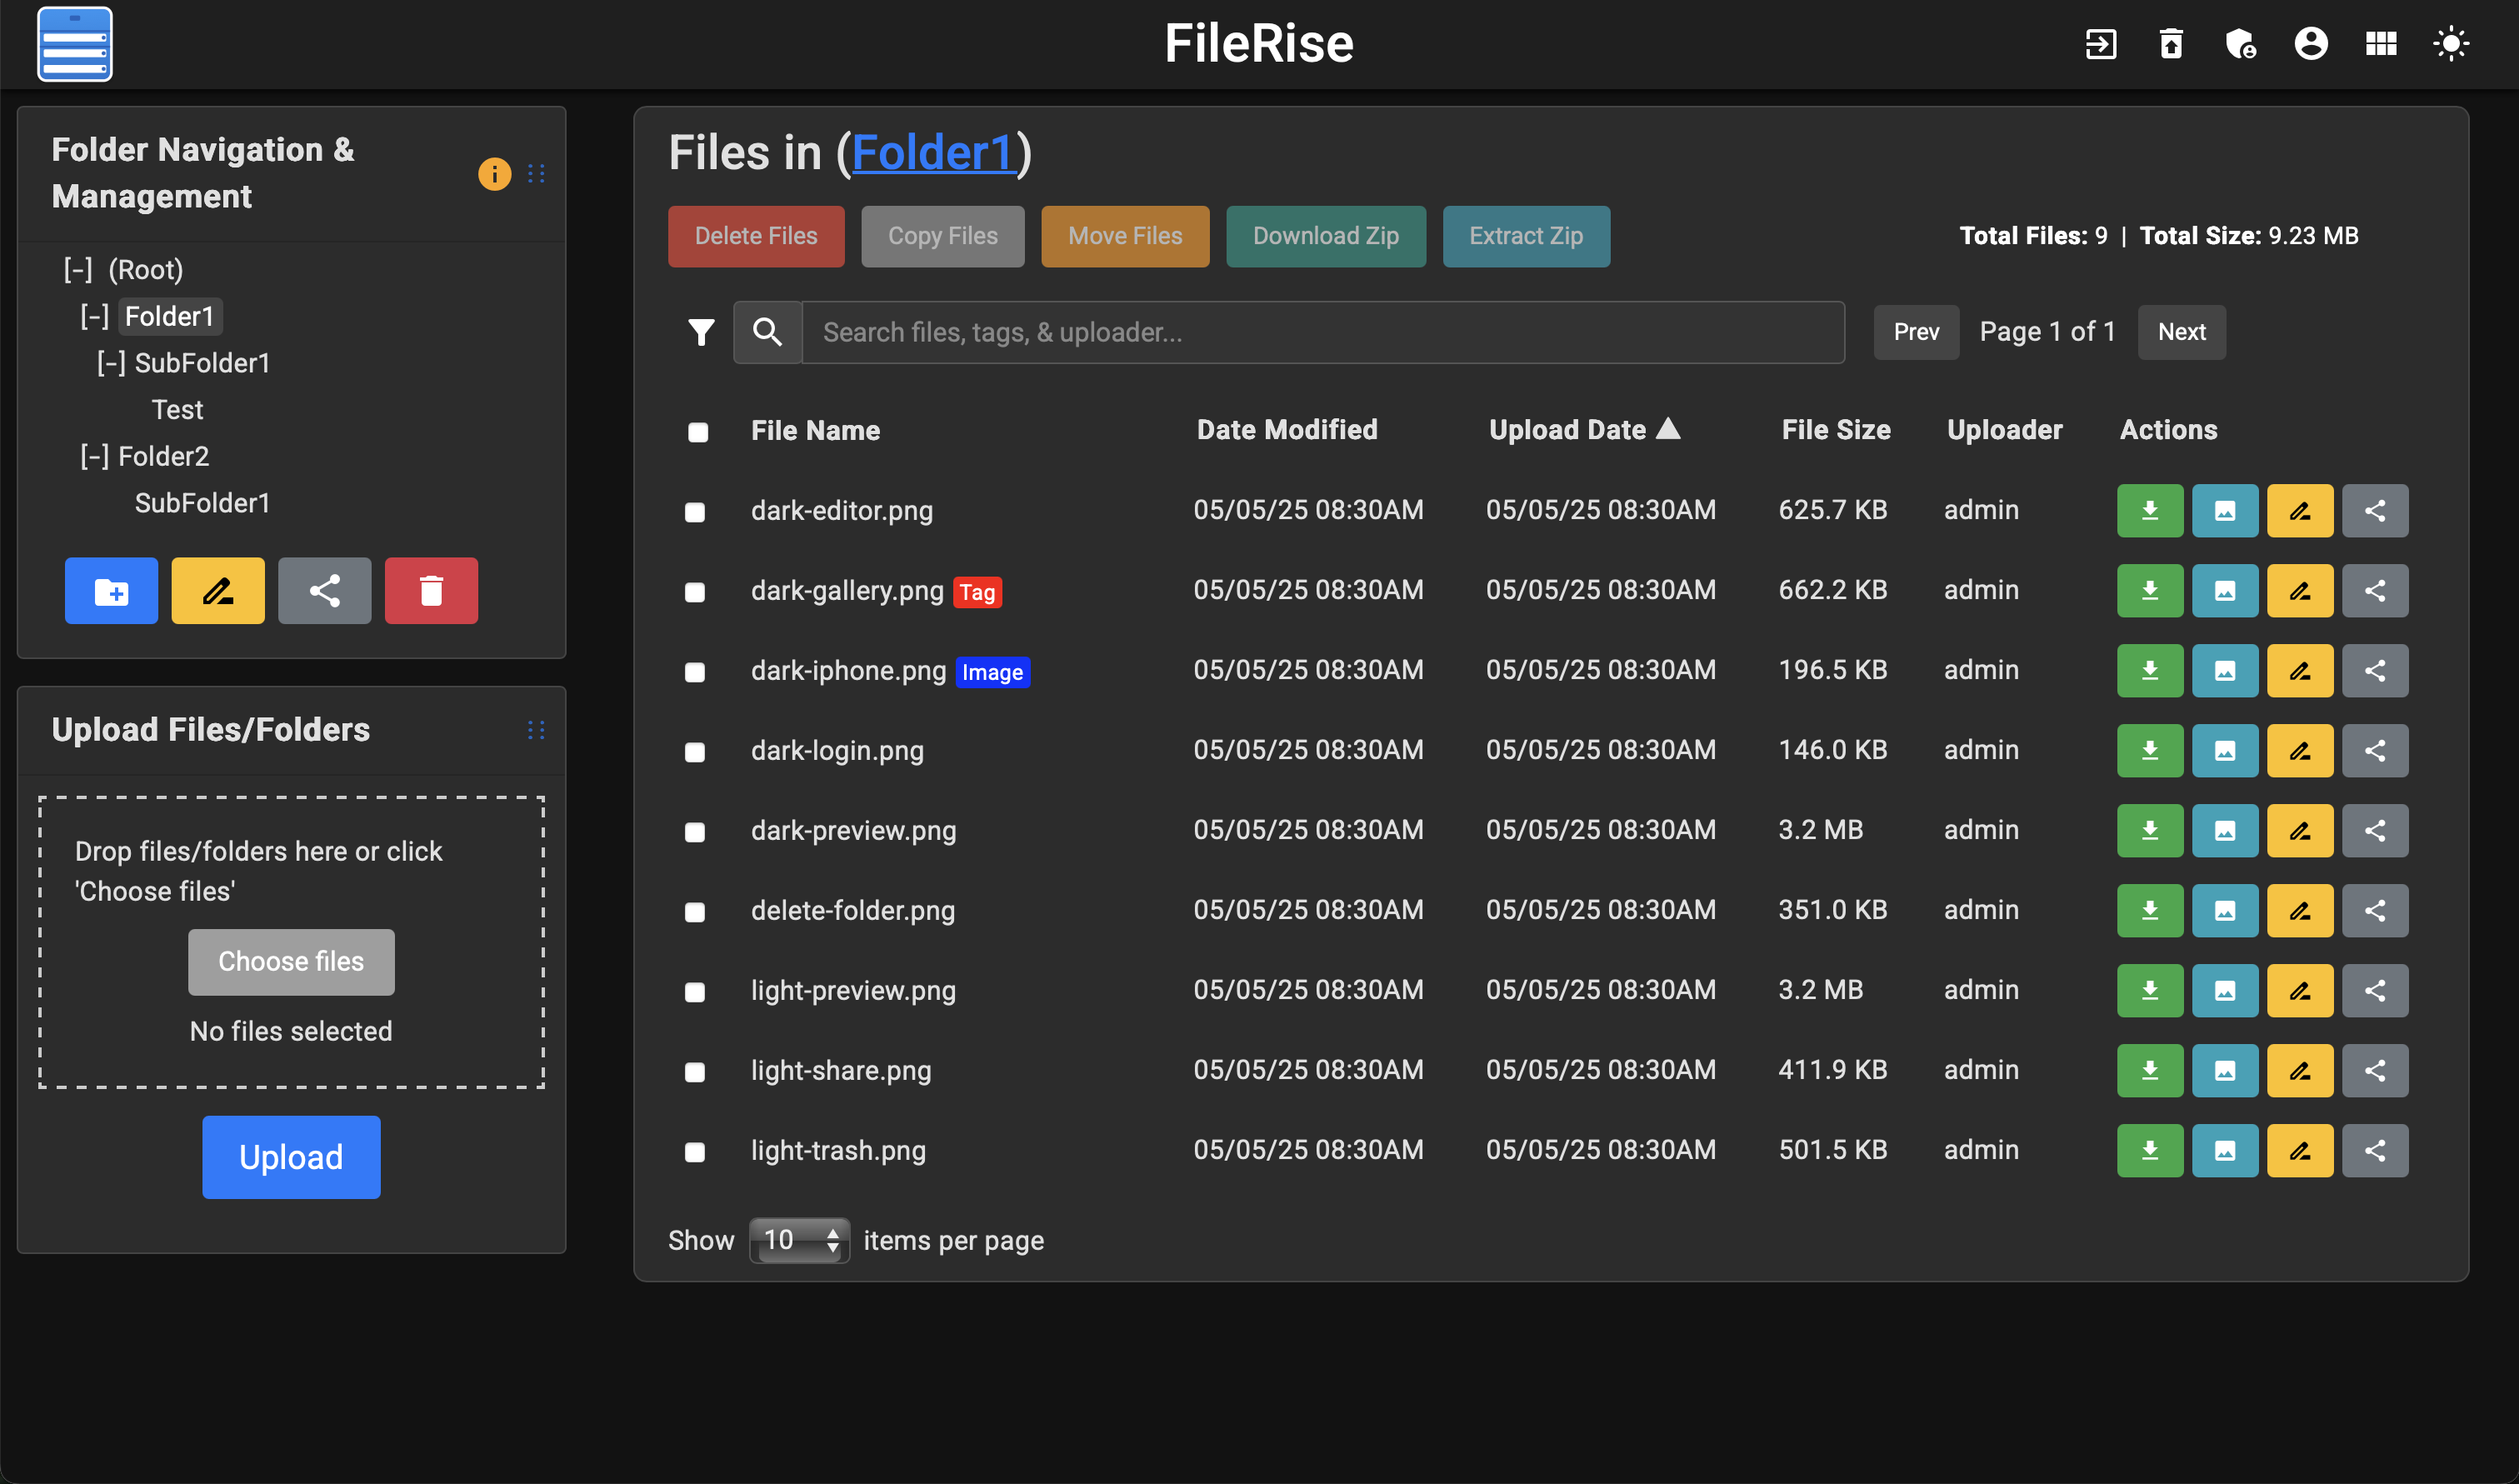Click the yellow rename folder icon
This screenshot has width=2519, height=1484.
click(x=218, y=591)
